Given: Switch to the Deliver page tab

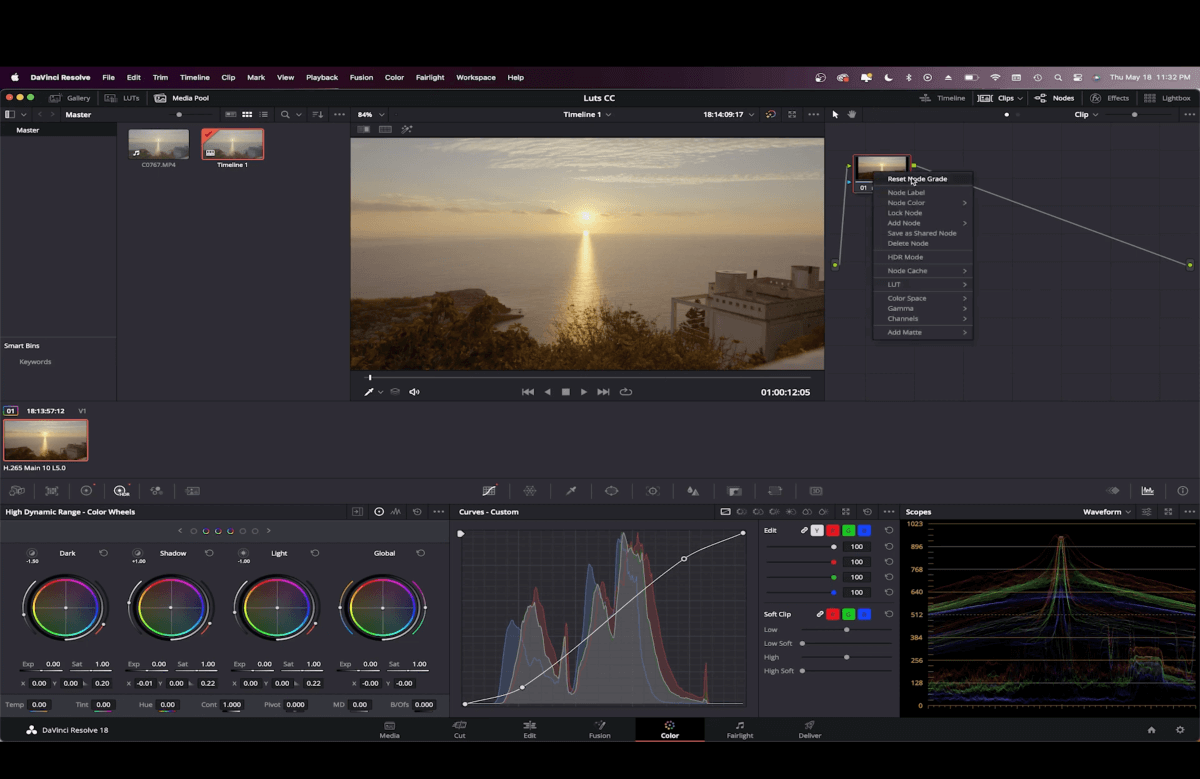Looking at the screenshot, I should tap(810, 730).
